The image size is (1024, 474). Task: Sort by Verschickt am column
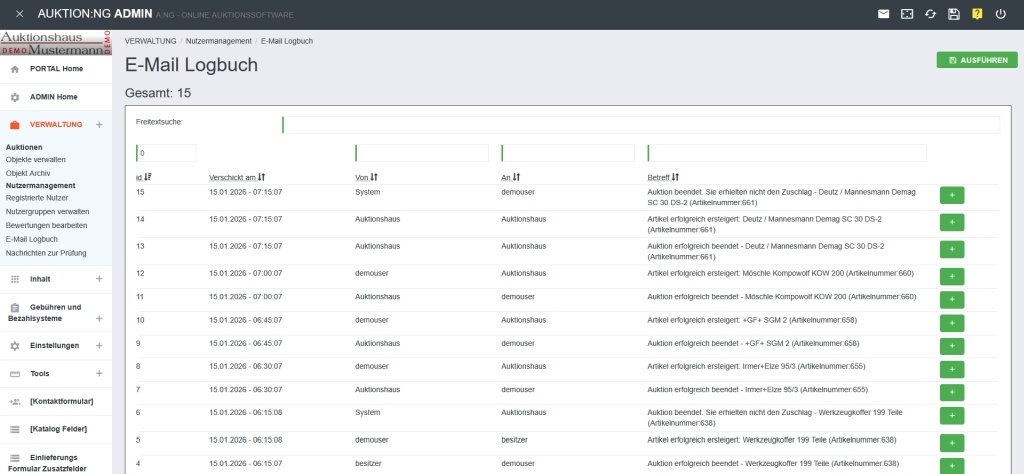[x=237, y=177]
